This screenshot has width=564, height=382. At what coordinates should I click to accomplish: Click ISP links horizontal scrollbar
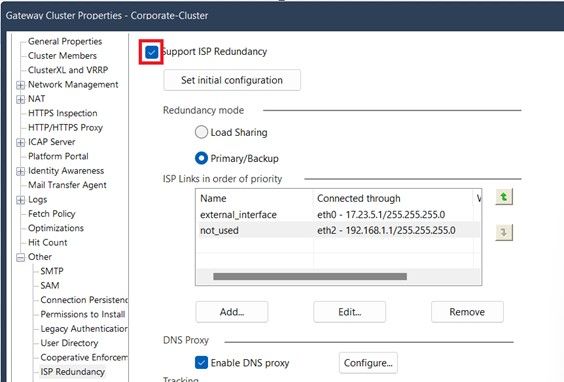(x=310, y=276)
